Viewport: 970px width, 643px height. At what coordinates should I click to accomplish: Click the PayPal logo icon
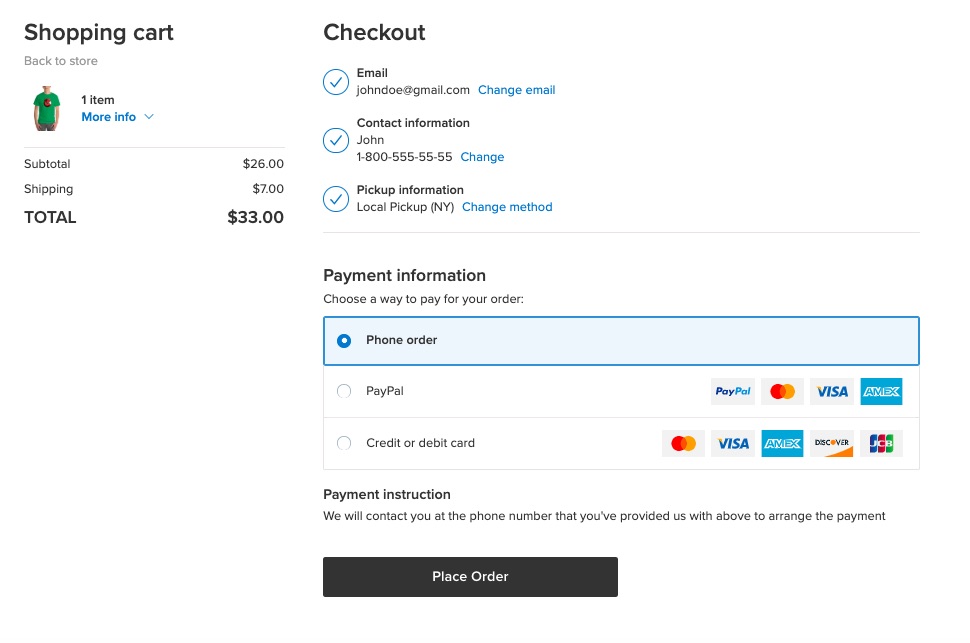pos(732,391)
